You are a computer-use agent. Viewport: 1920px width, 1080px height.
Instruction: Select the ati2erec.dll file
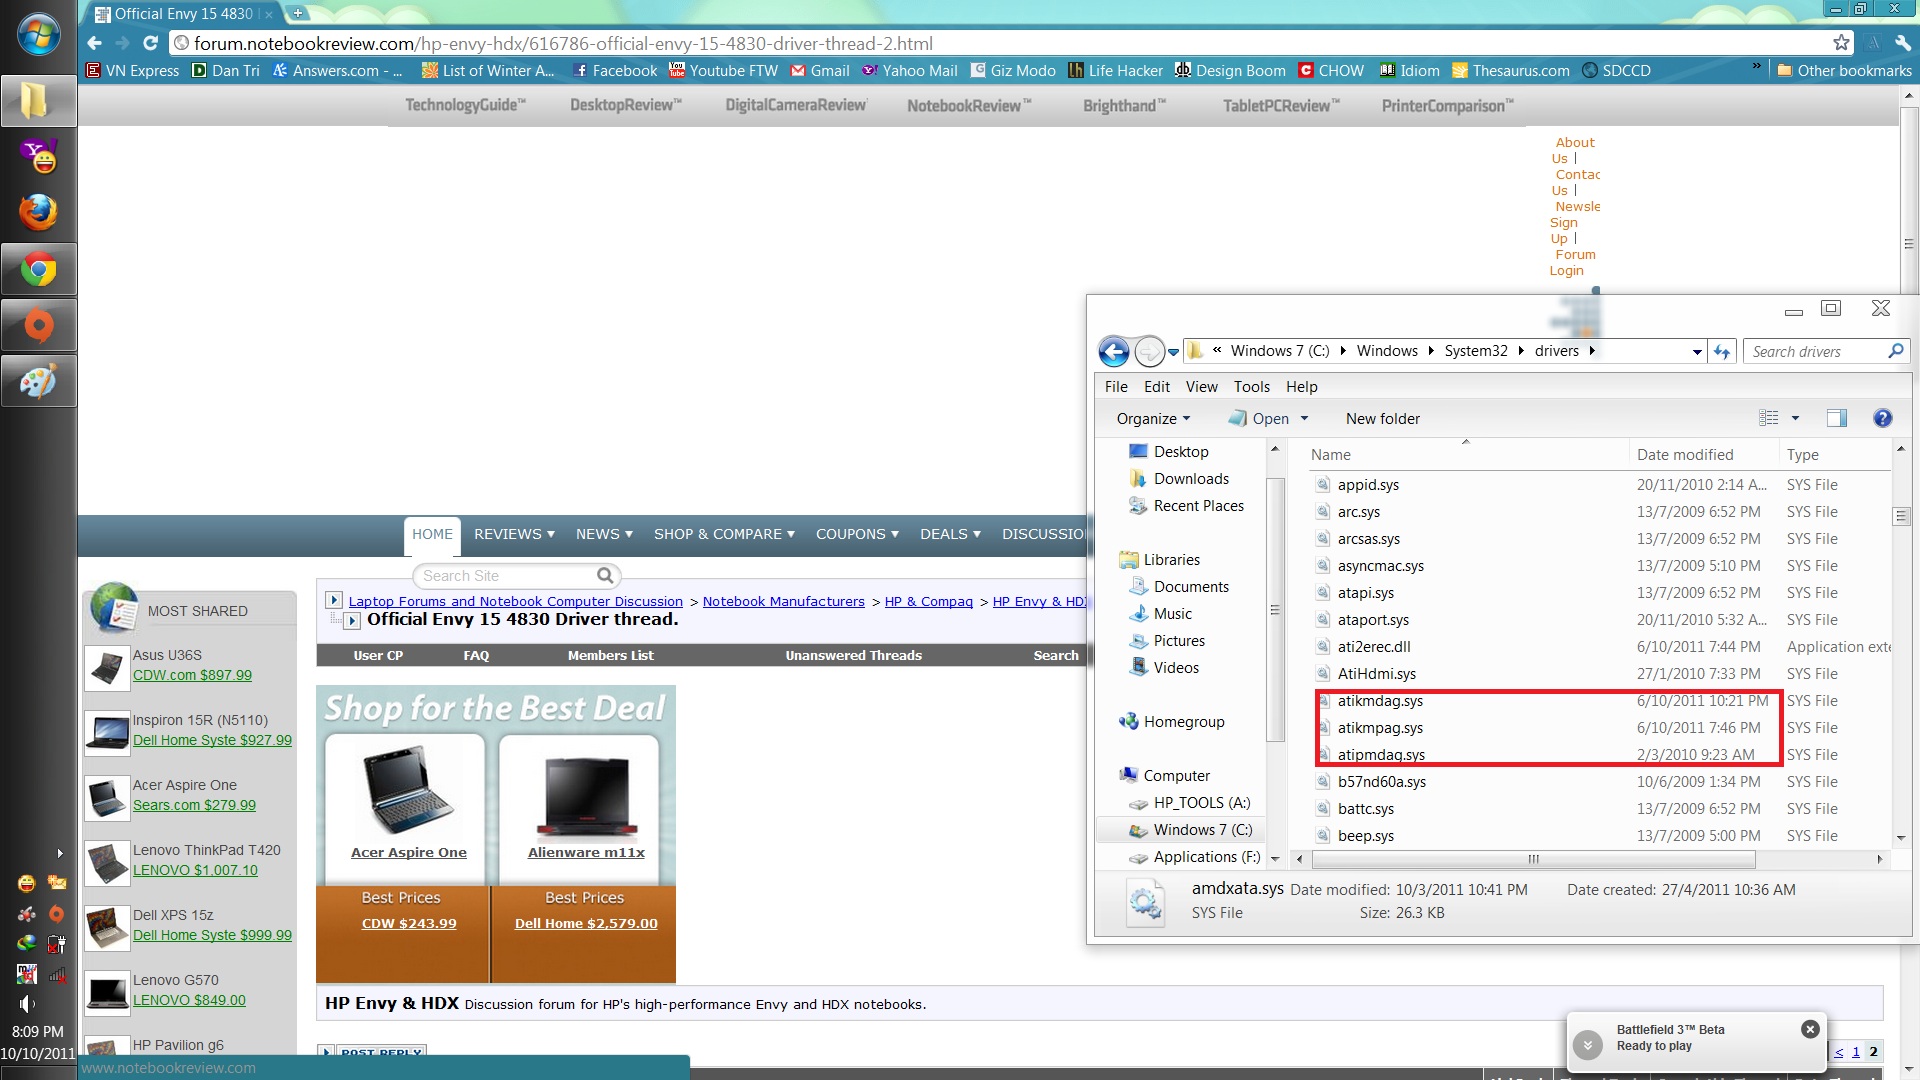coord(1374,647)
